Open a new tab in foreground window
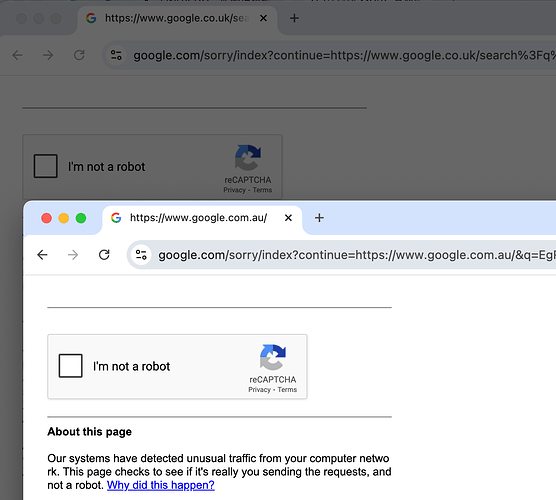 319,218
